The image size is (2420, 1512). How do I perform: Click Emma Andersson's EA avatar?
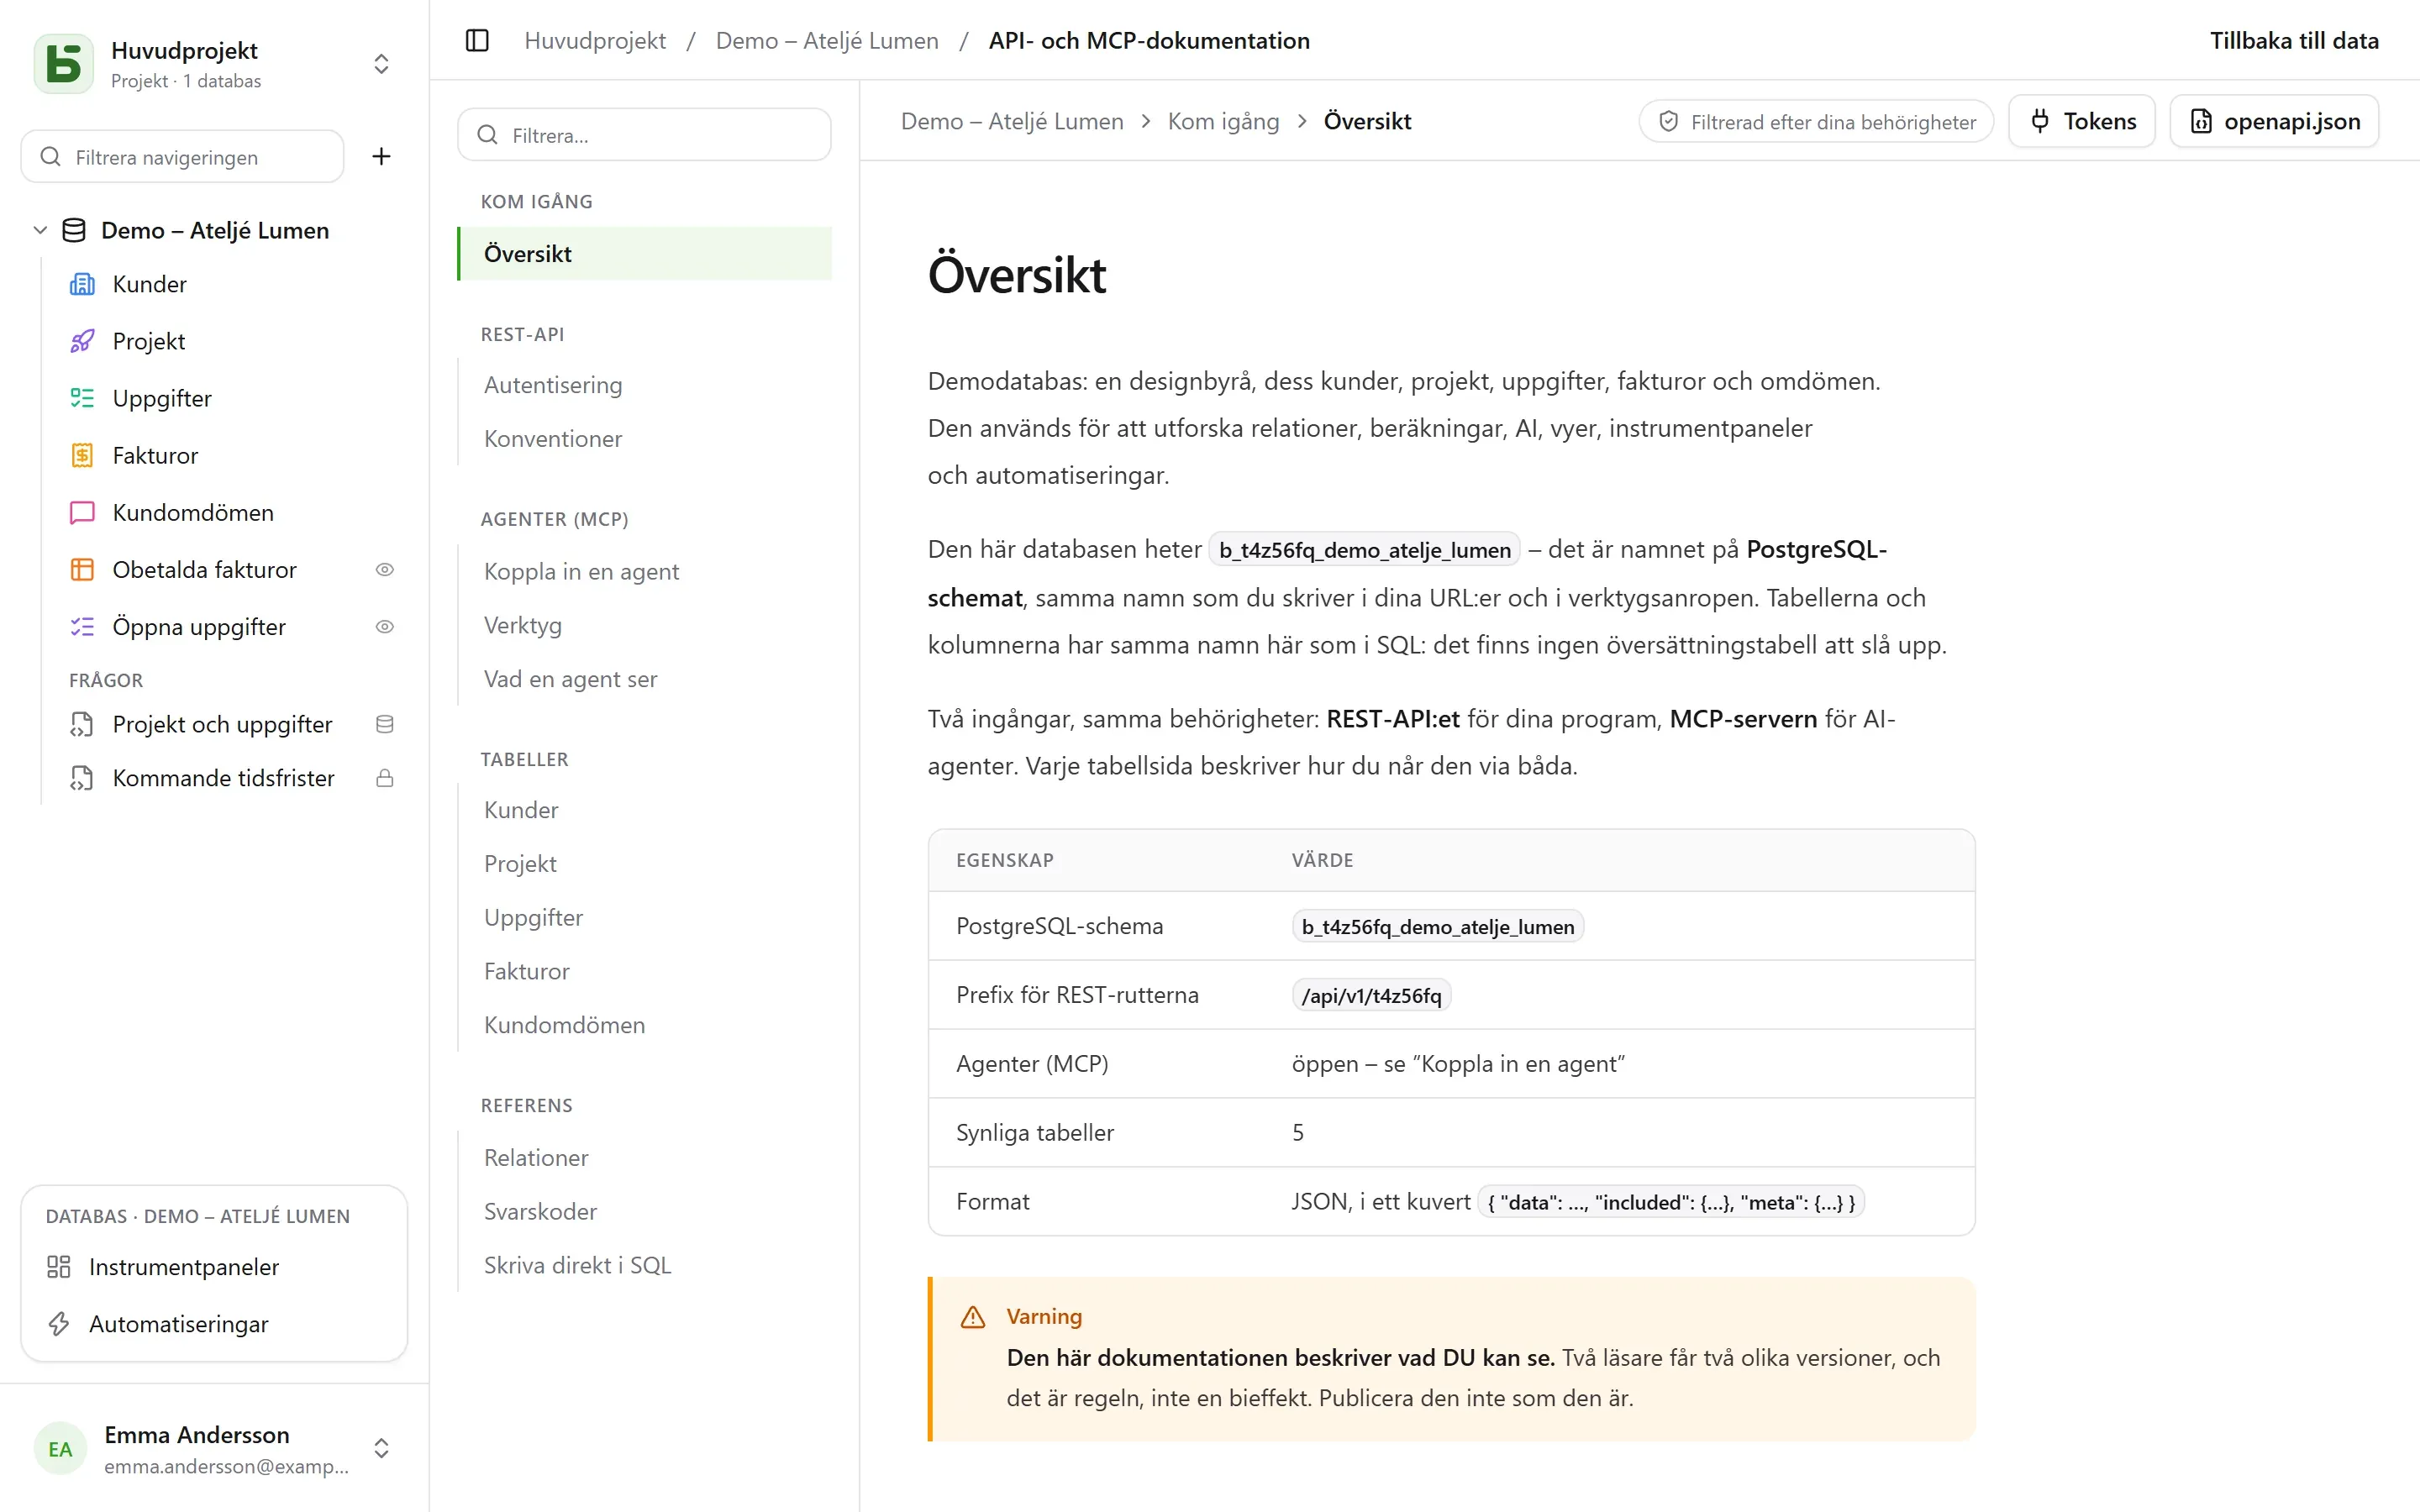tap(60, 1449)
